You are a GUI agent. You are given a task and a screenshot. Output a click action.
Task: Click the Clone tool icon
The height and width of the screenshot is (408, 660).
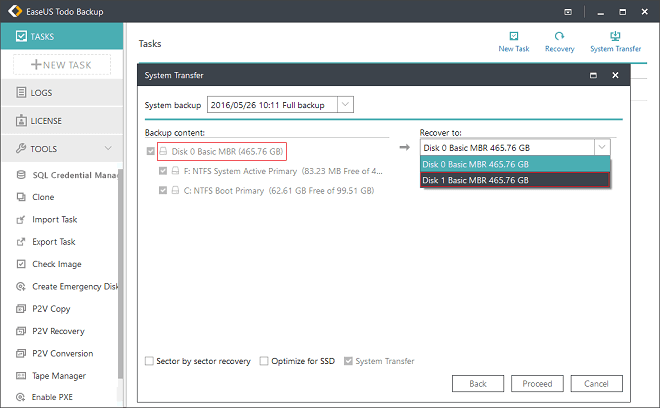pos(21,197)
